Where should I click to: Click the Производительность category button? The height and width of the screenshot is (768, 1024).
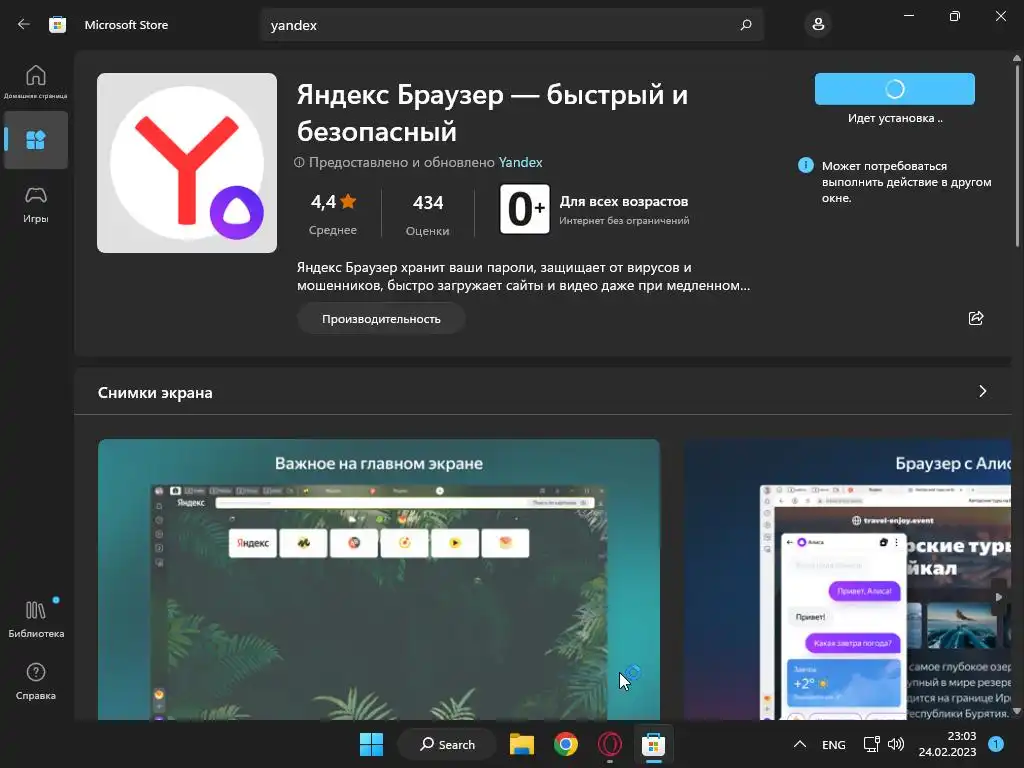tap(381, 319)
